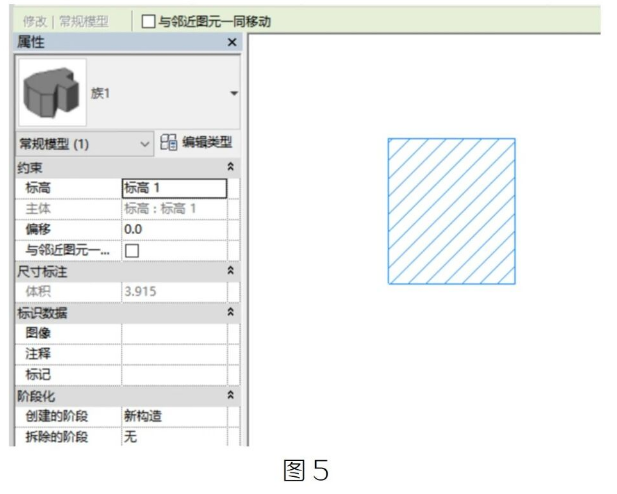Click the 主体 value 标高 : 标高 1
Image resolution: width=617 pixels, height=494 pixels.
click(175, 209)
